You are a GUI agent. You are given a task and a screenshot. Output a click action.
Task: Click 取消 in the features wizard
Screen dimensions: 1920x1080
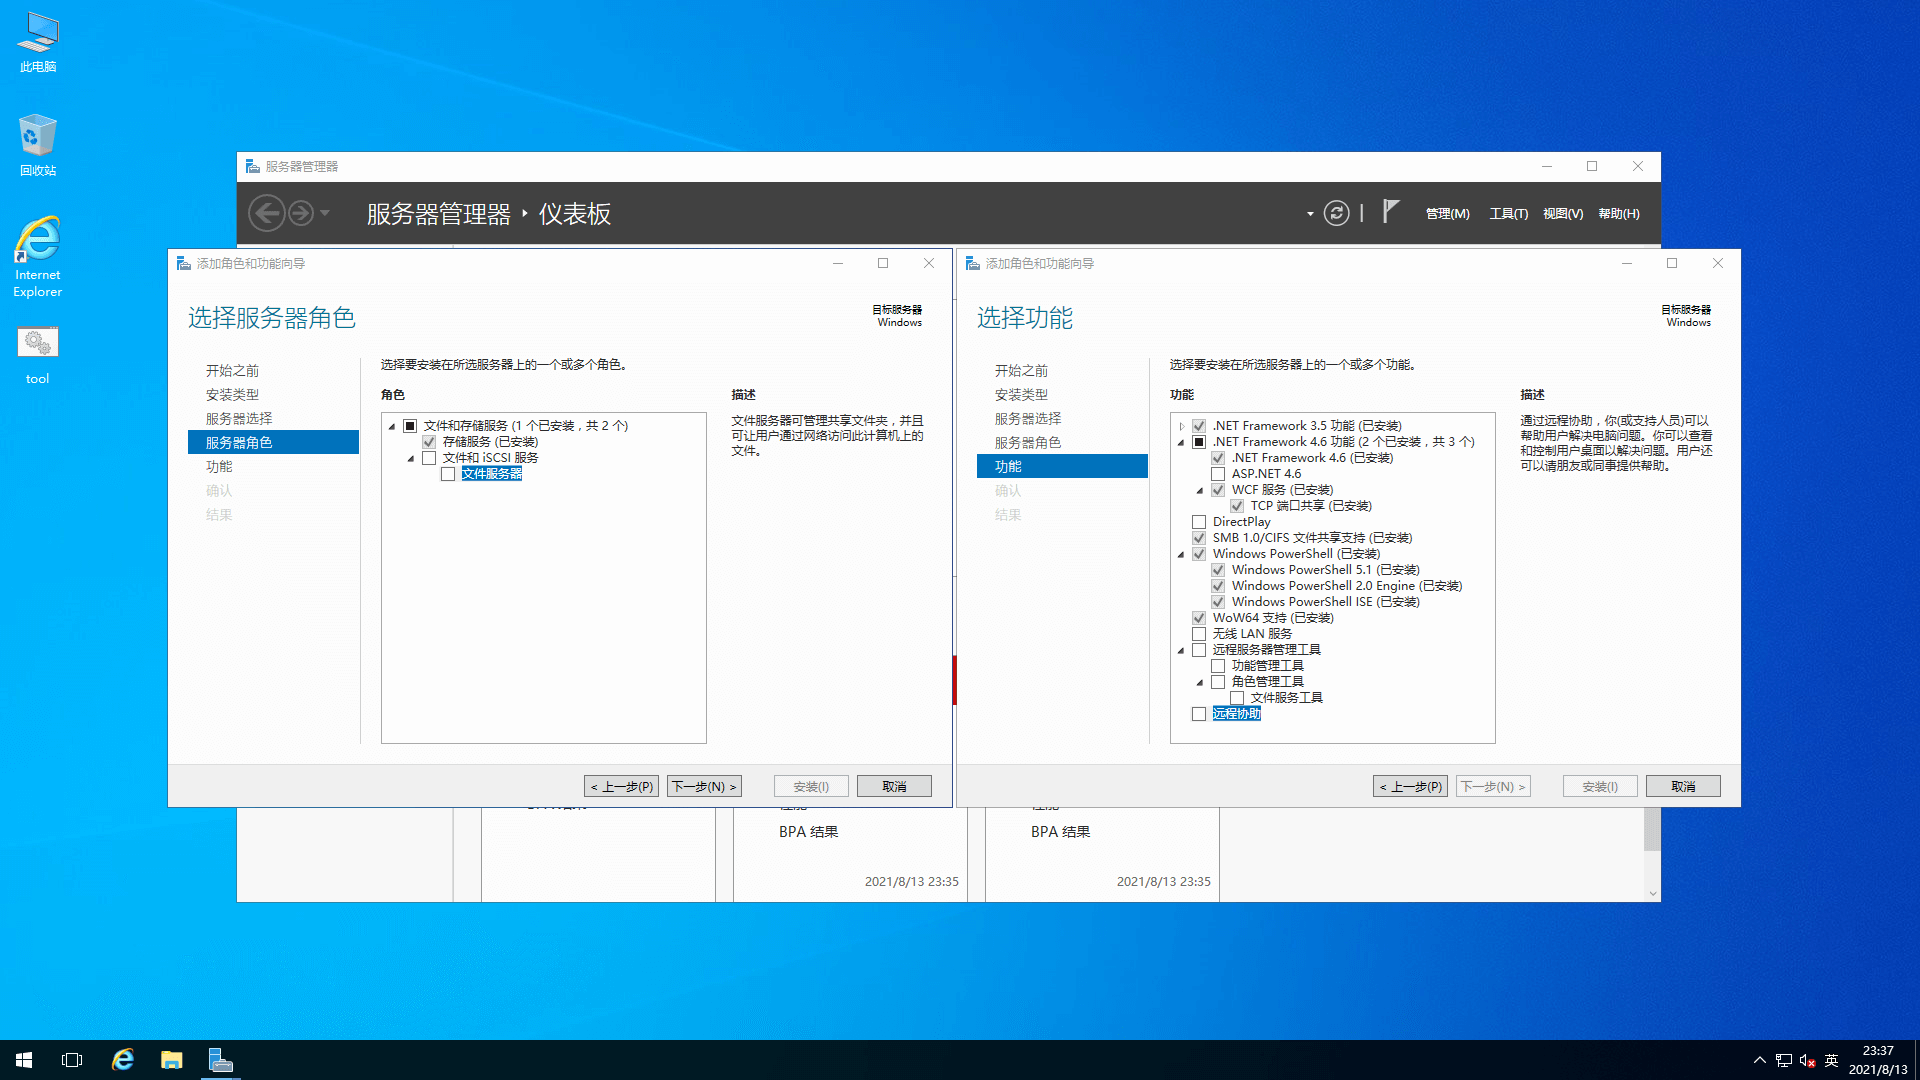(x=1683, y=787)
